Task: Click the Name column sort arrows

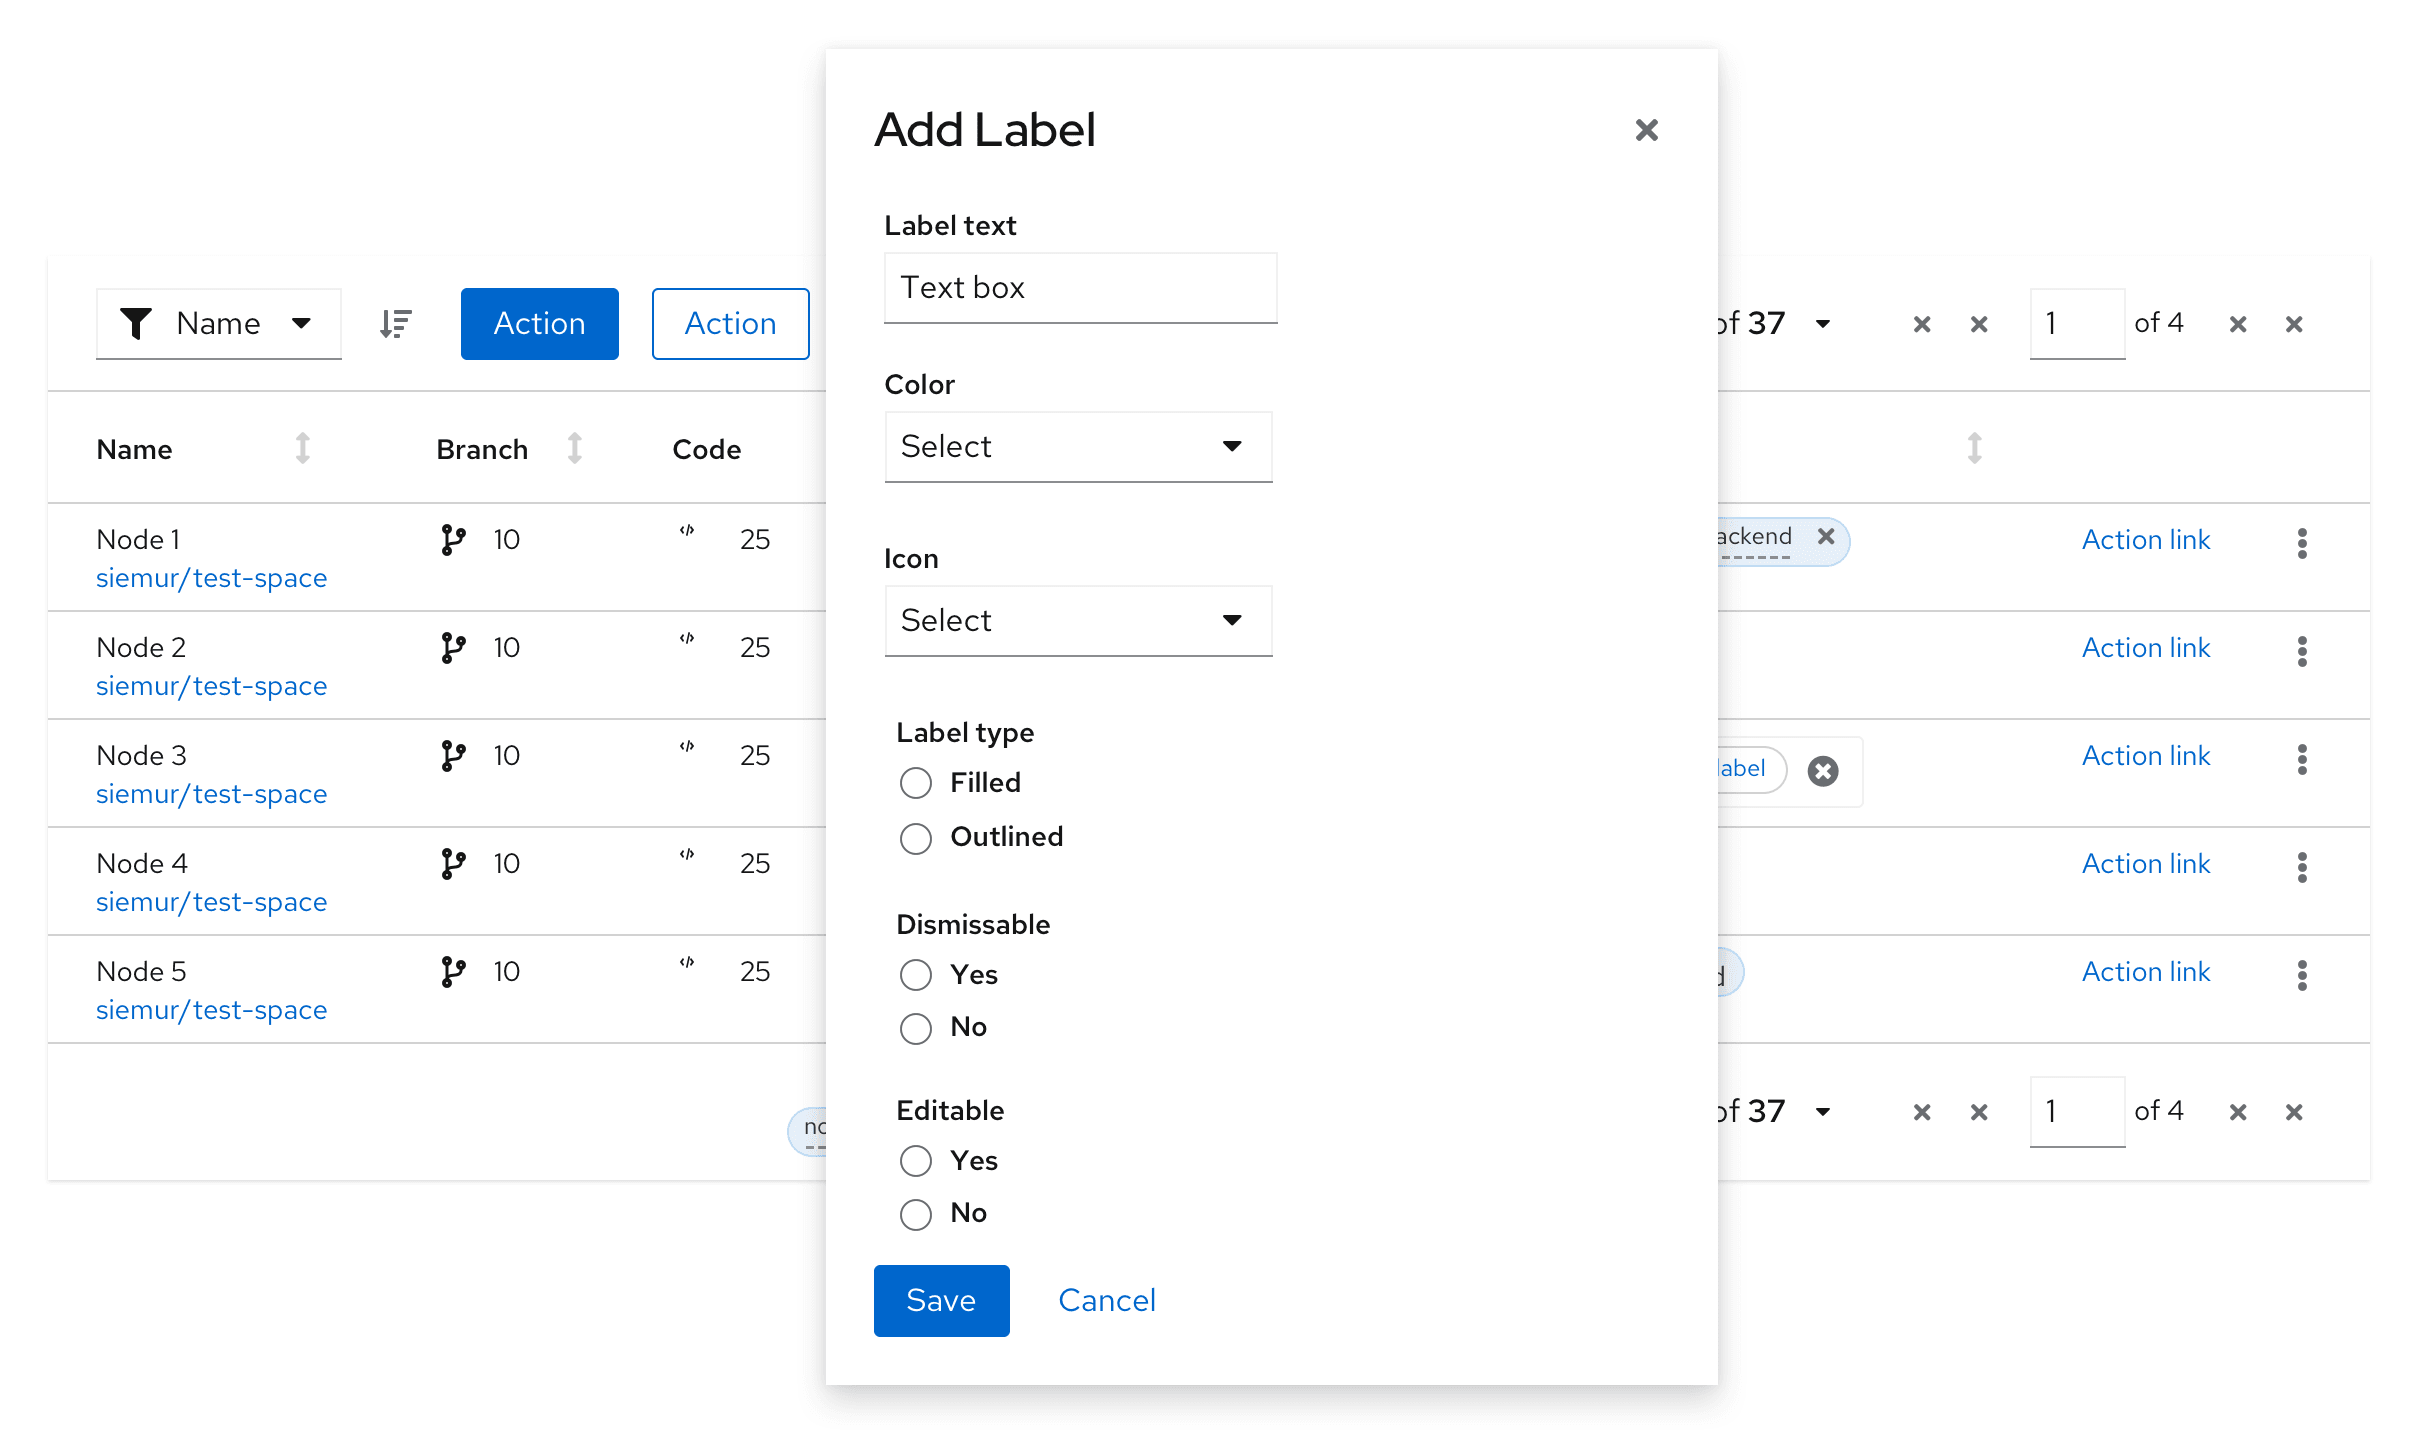Action: coord(302,448)
